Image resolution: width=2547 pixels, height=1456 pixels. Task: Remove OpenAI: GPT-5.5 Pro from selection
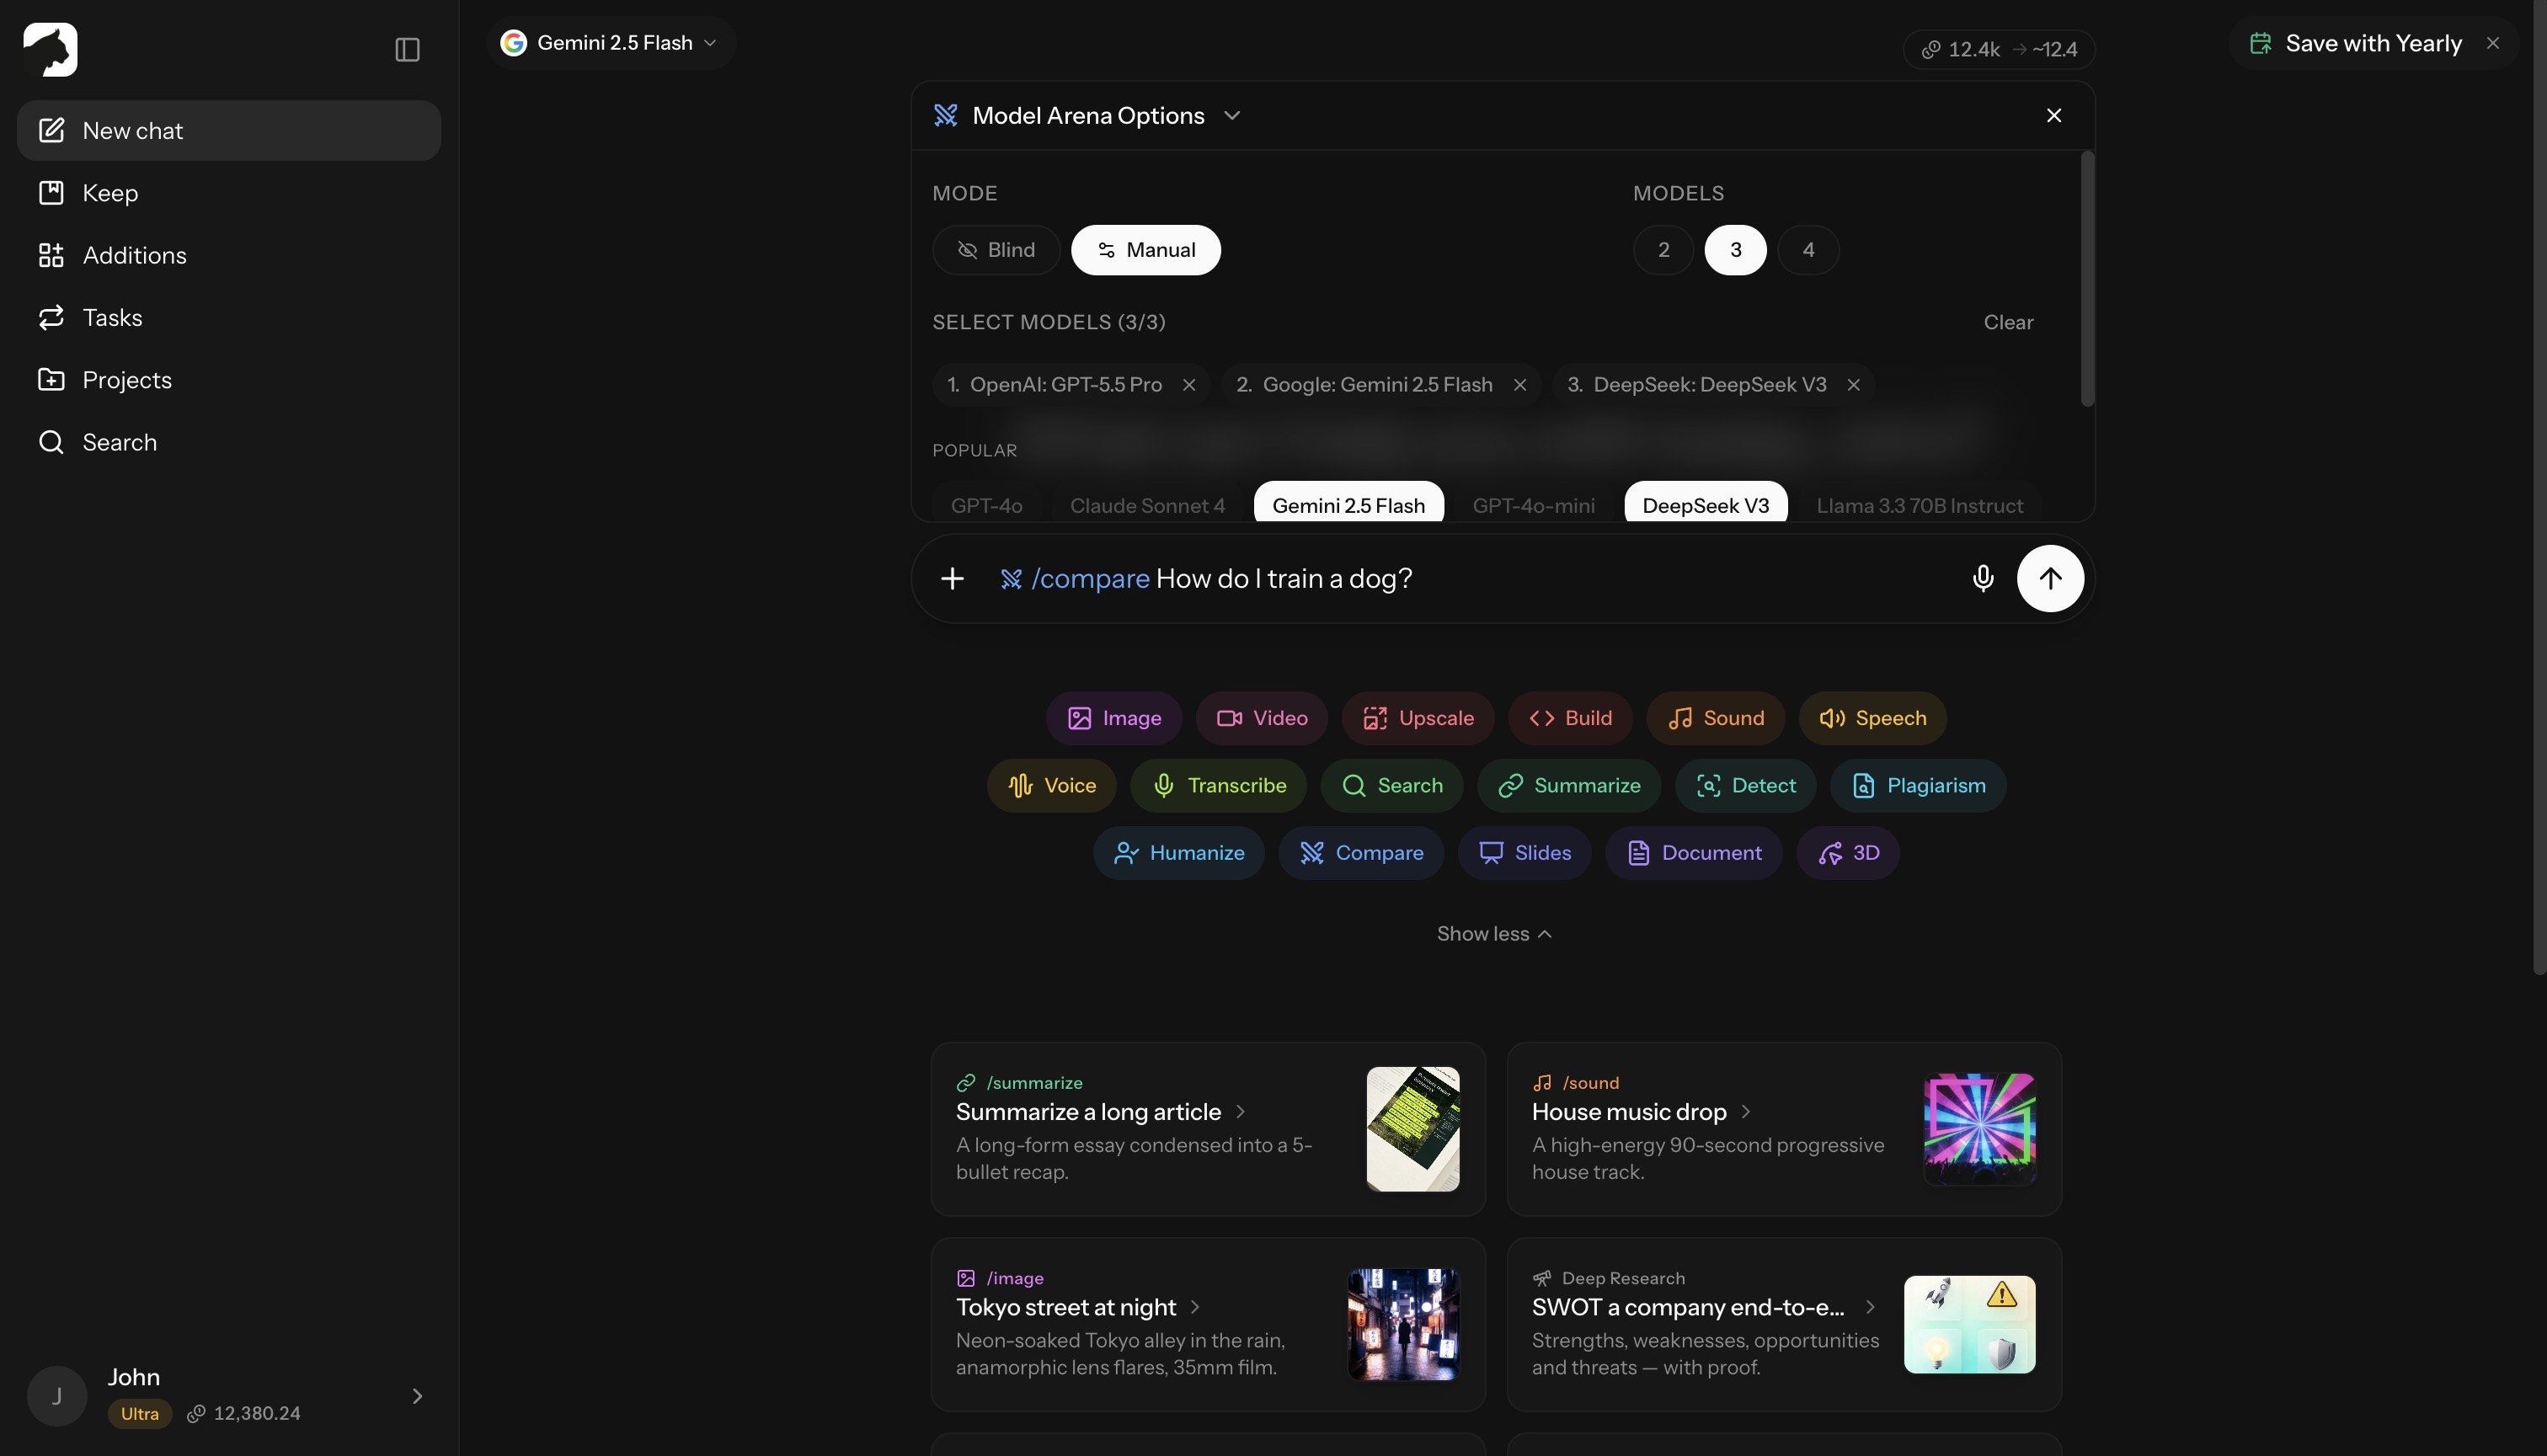click(x=1189, y=385)
